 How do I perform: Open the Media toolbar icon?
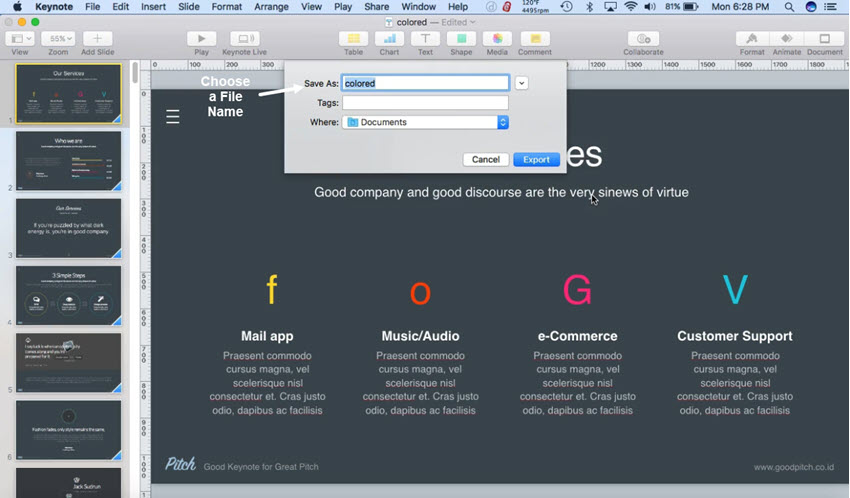[x=497, y=38]
